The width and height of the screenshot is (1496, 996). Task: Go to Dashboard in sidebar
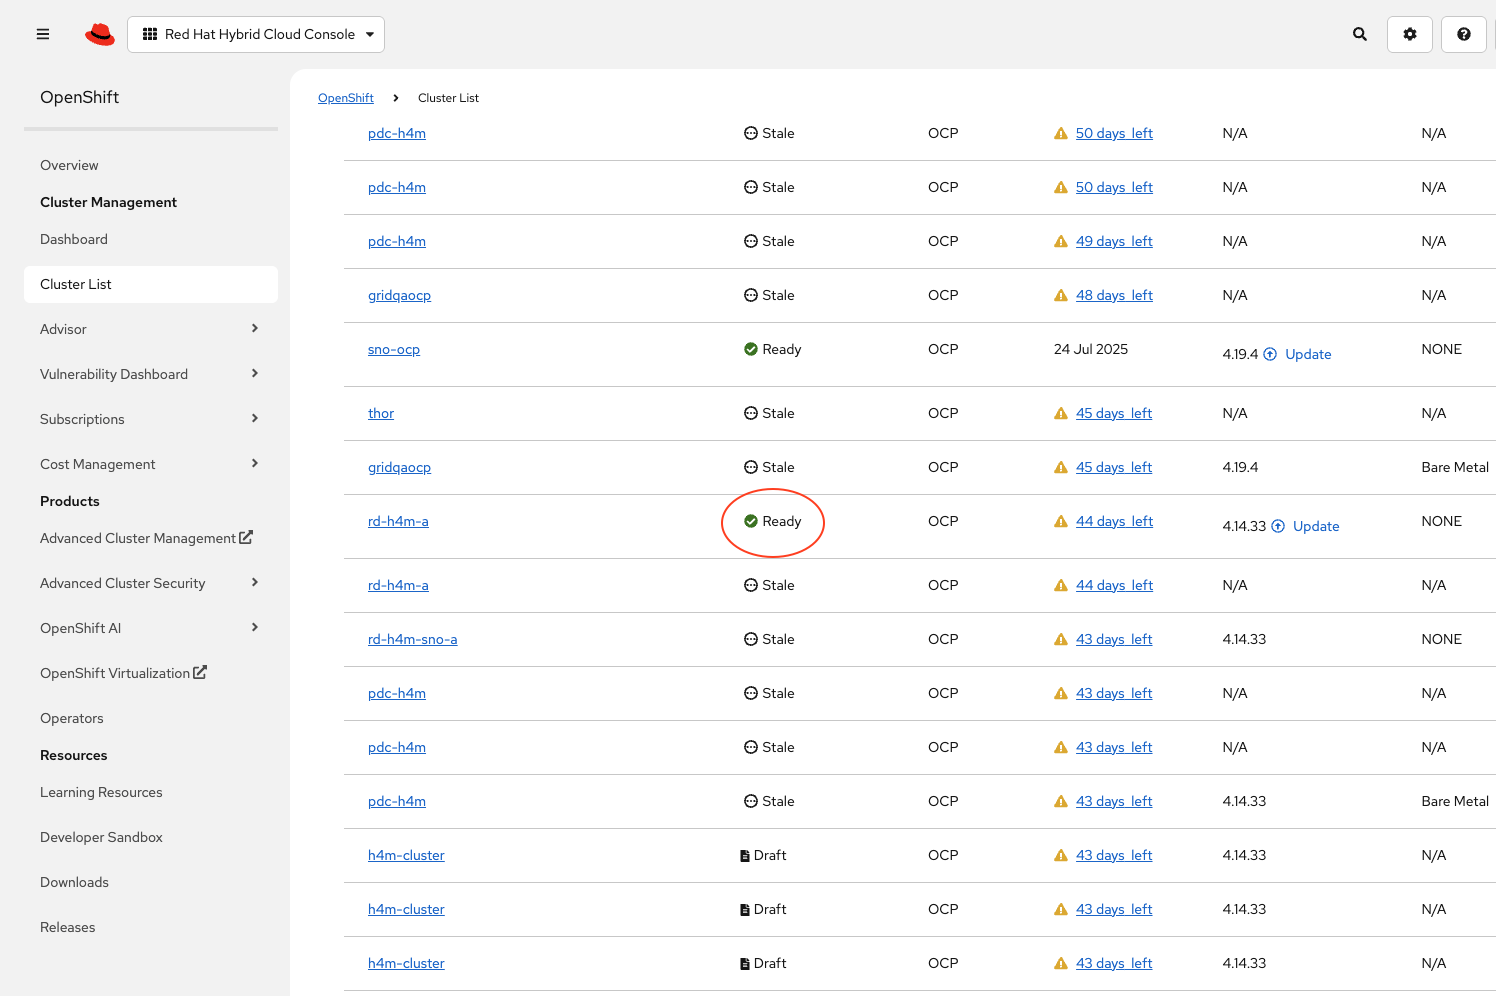74,239
